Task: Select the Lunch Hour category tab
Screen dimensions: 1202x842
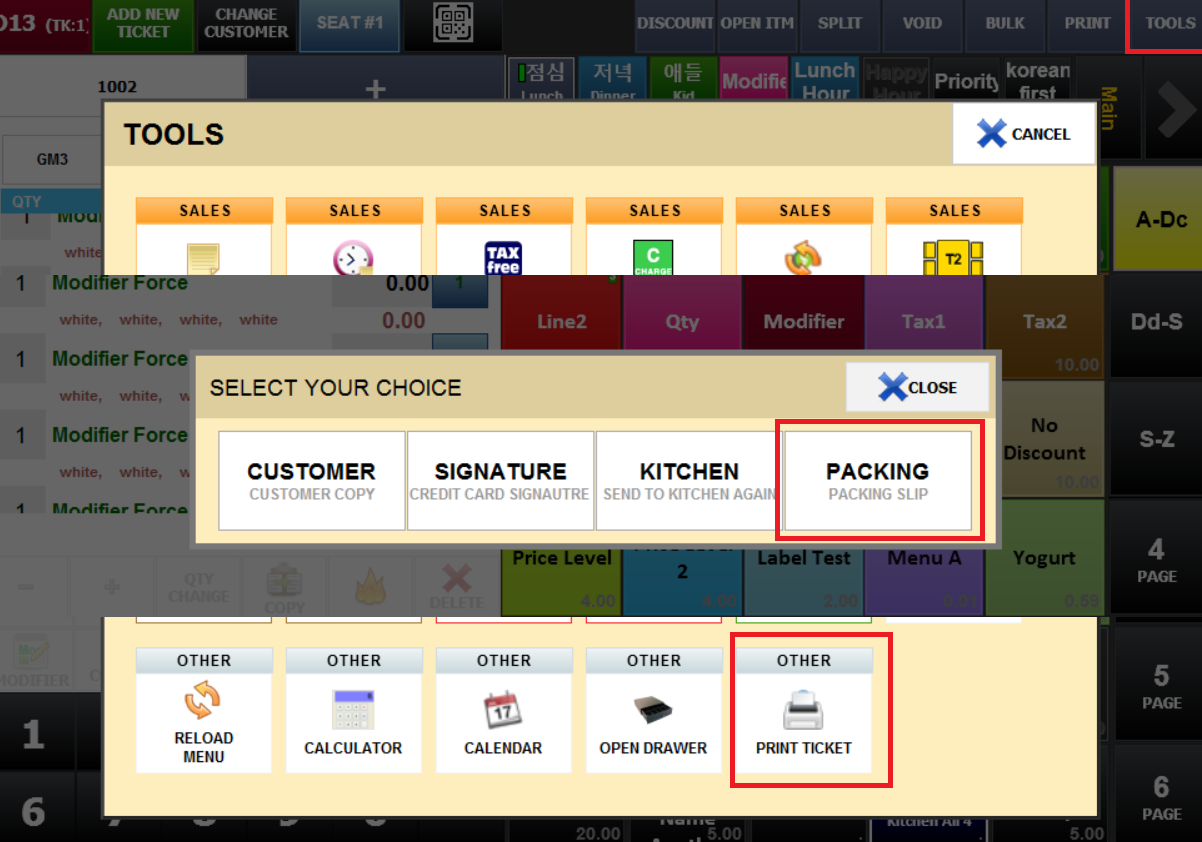Action: click(825, 78)
